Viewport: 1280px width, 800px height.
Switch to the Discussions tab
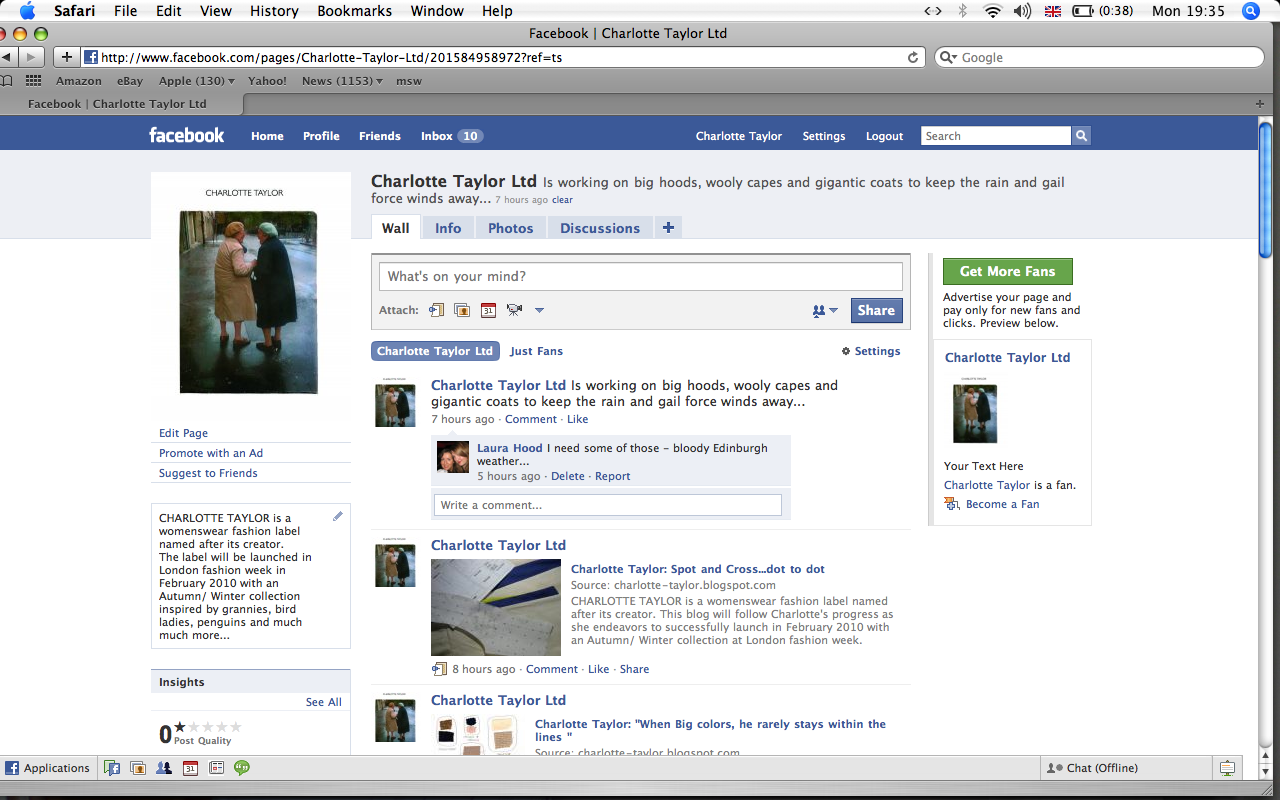click(600, 228)
